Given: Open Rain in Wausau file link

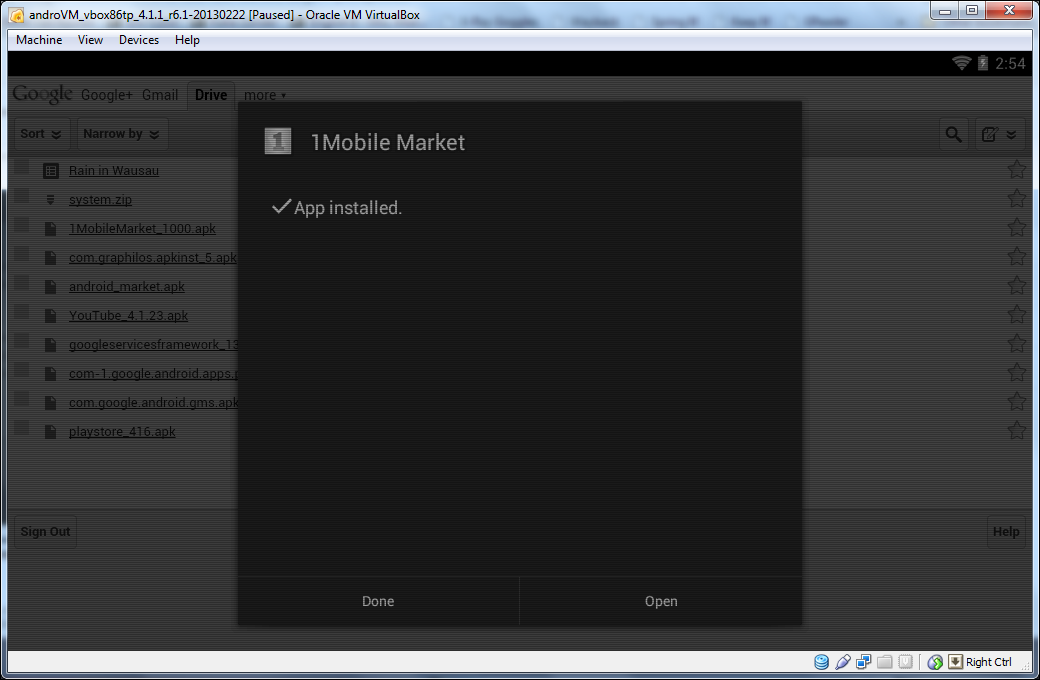Looking at the screenshot, I should pyautogui.click(x=113, y=170).
